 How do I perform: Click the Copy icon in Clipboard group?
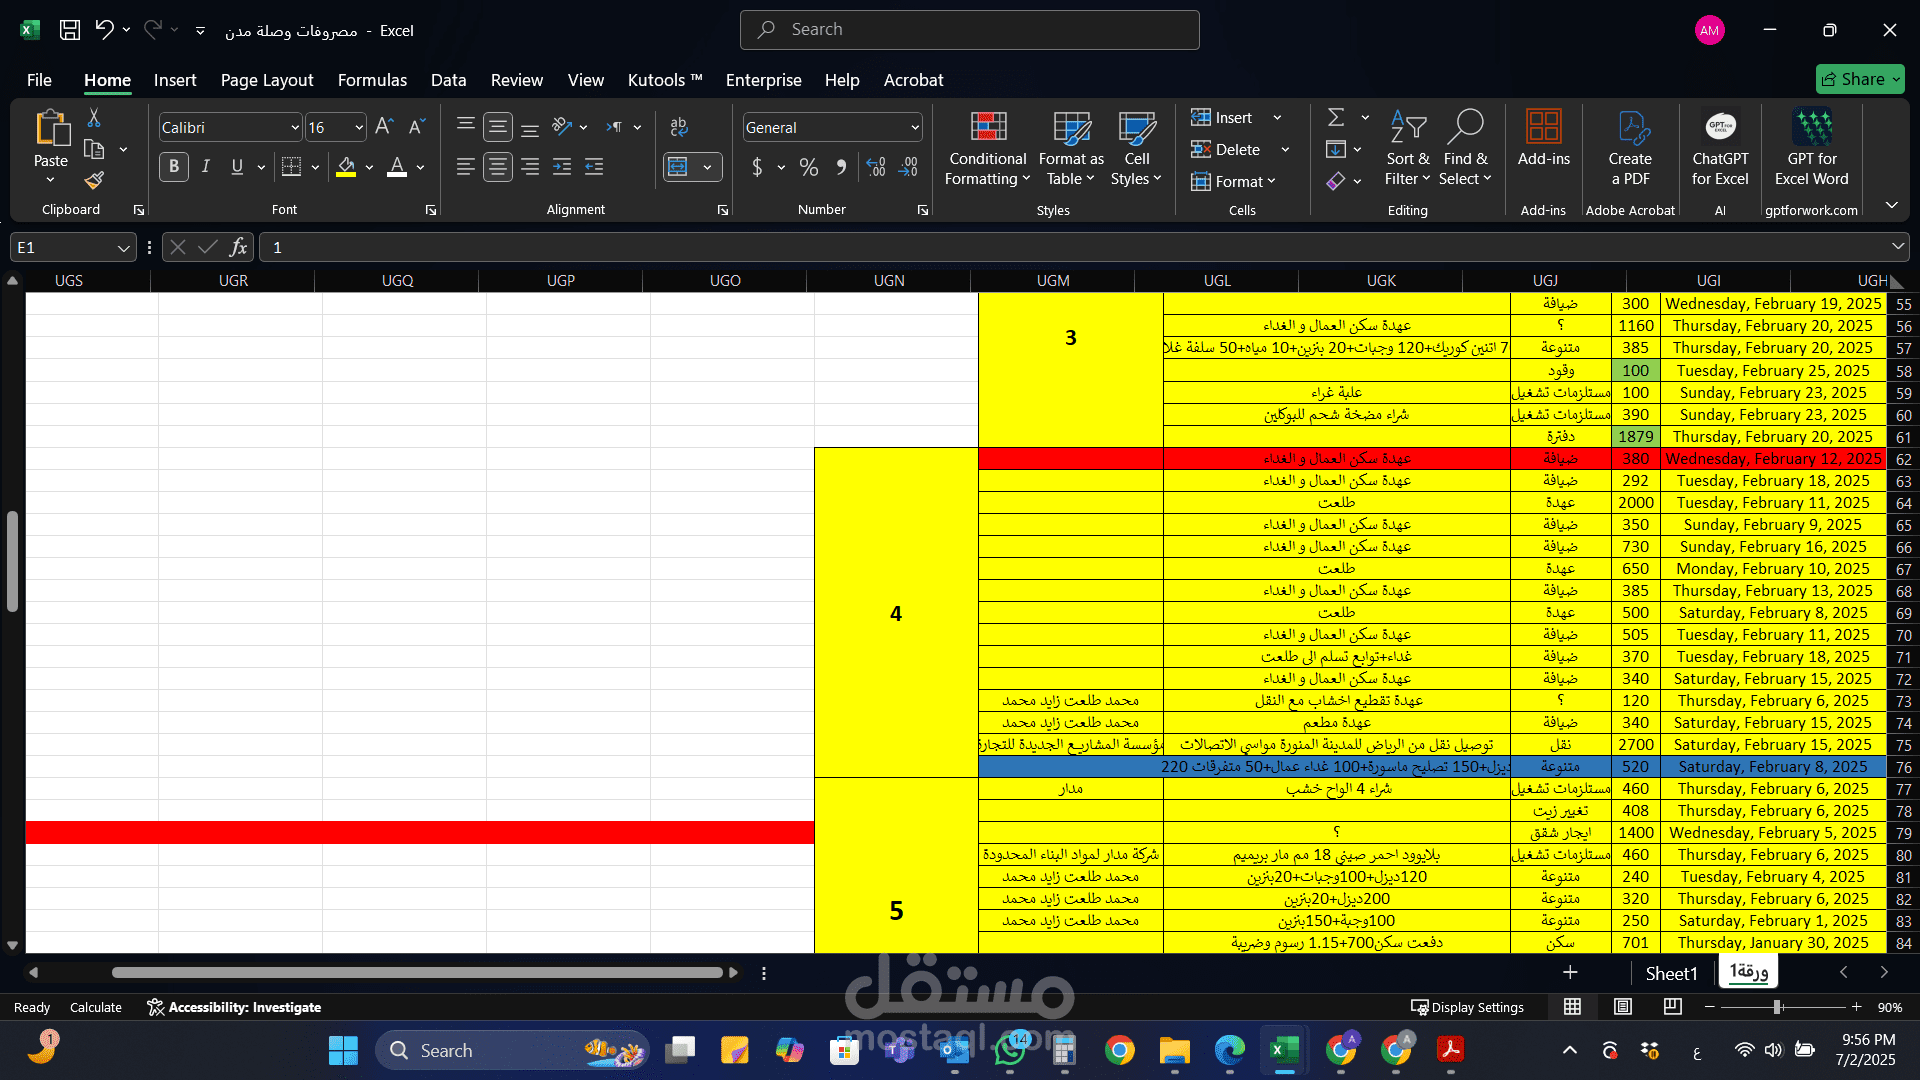(x=94, y=149)
